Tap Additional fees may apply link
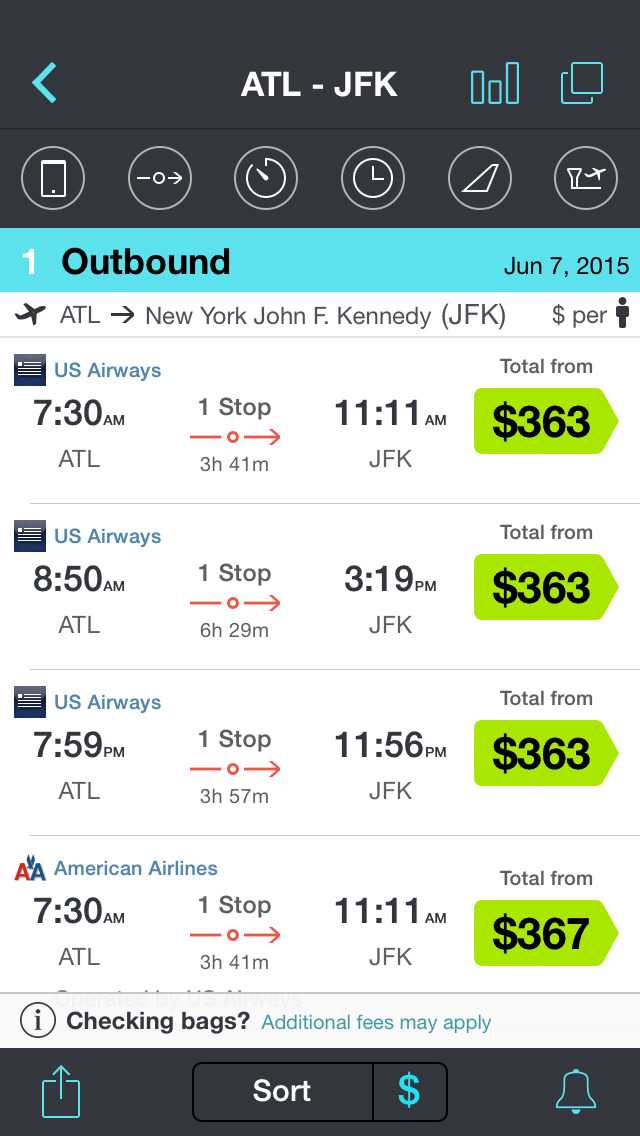 tap(376, 1022)
